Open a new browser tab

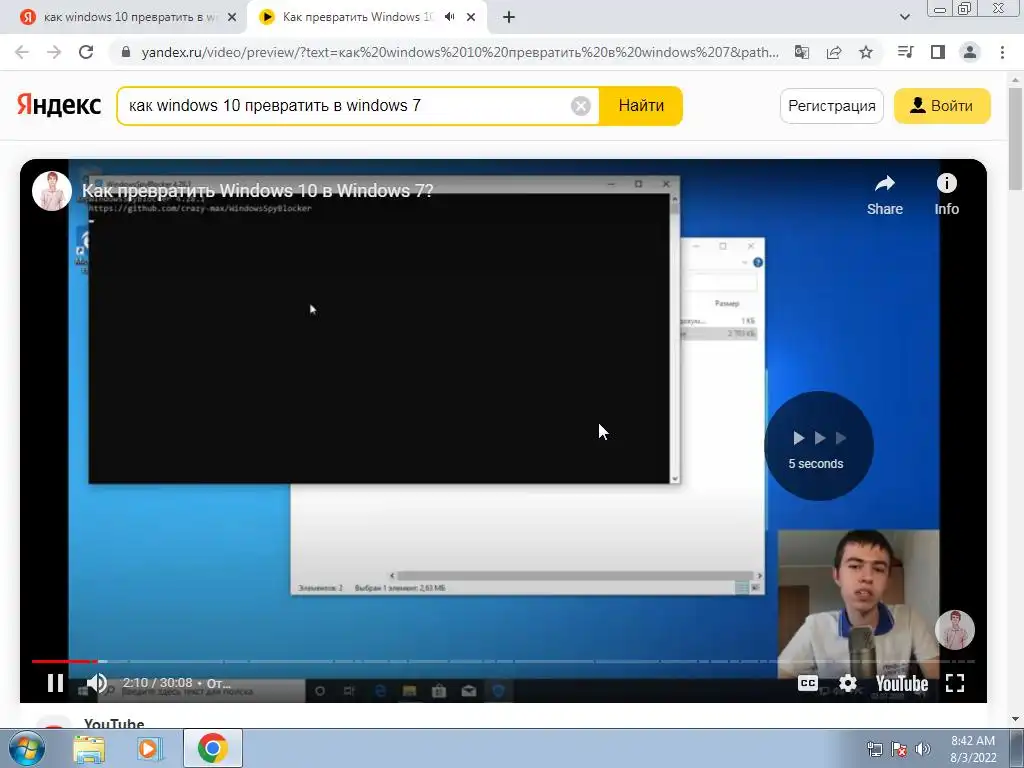click(x=509, y=18)
